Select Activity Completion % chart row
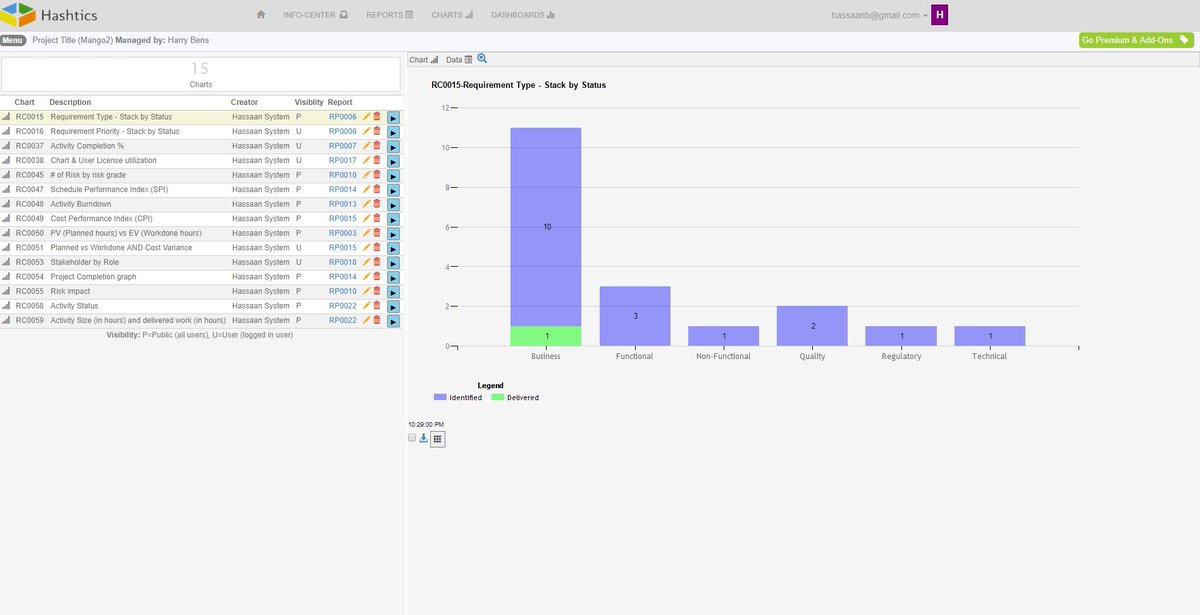Image resolution: width=1200 pixels, height=615 pixels. tap(200, 146)
